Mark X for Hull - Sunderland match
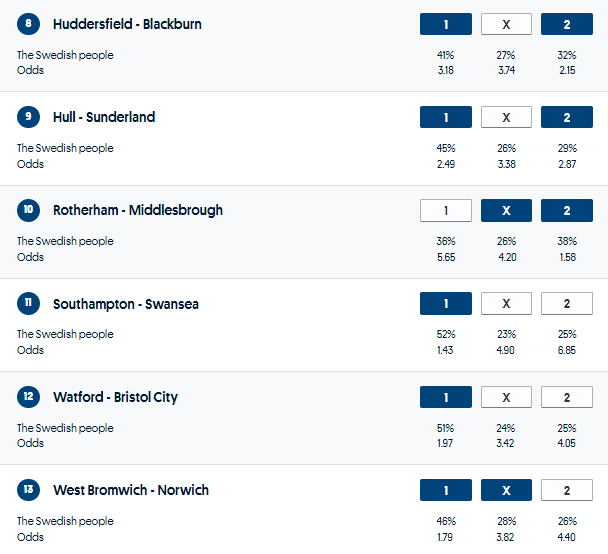The width and height of the screenshot is (608, 554). 506,117
